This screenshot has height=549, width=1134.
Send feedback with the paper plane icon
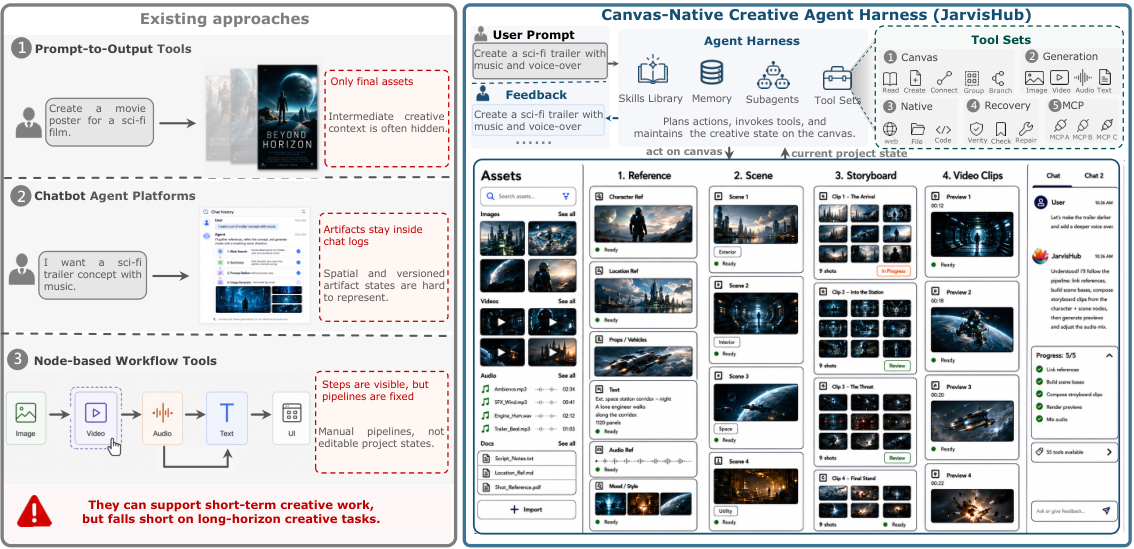pos(1106,511)
